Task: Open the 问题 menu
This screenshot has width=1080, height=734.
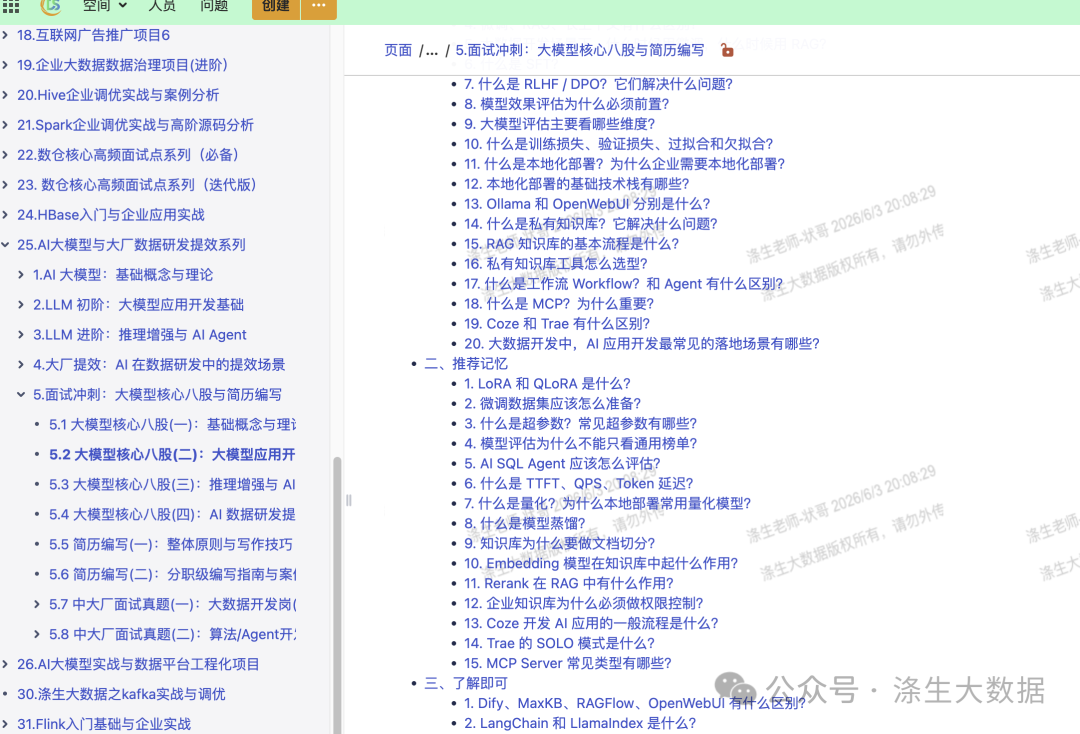Action: coord(214,6)
